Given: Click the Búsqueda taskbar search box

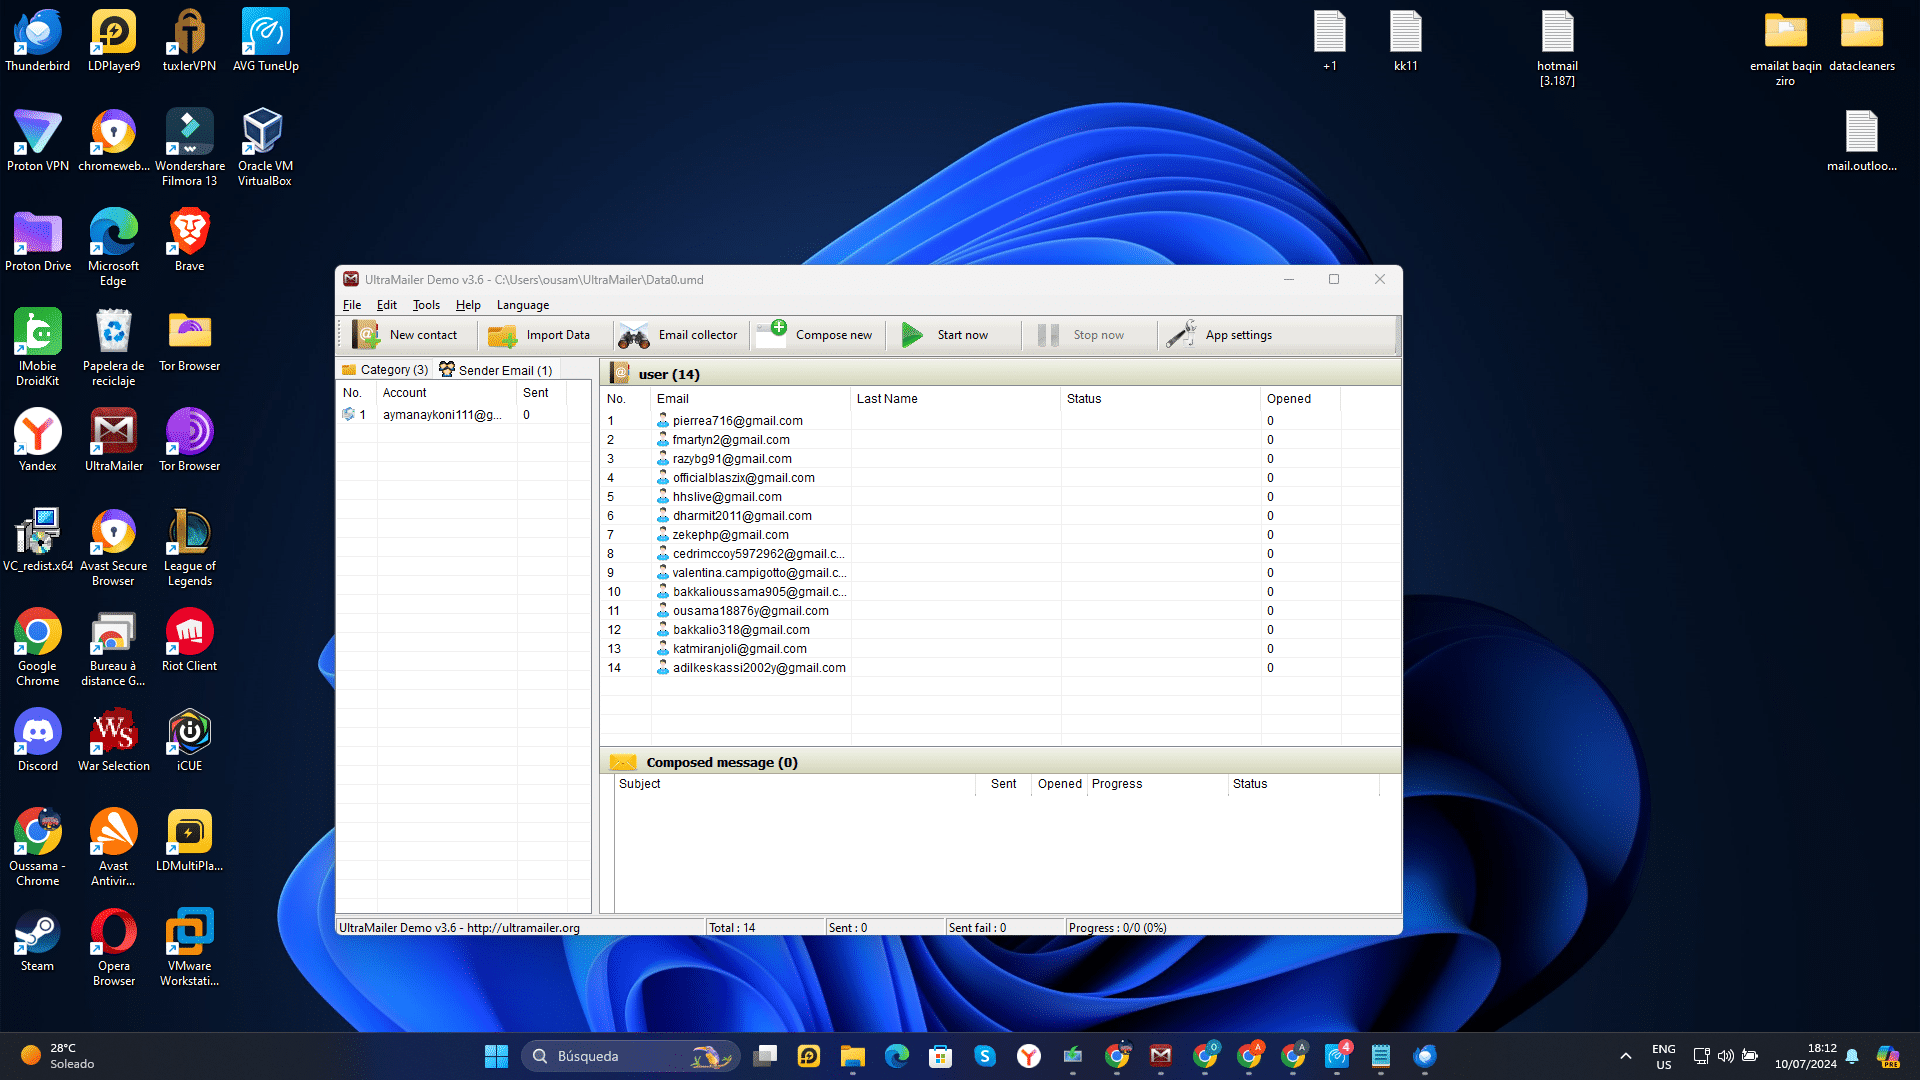Looking at the screenshot, I should [x=630, y=1056].
